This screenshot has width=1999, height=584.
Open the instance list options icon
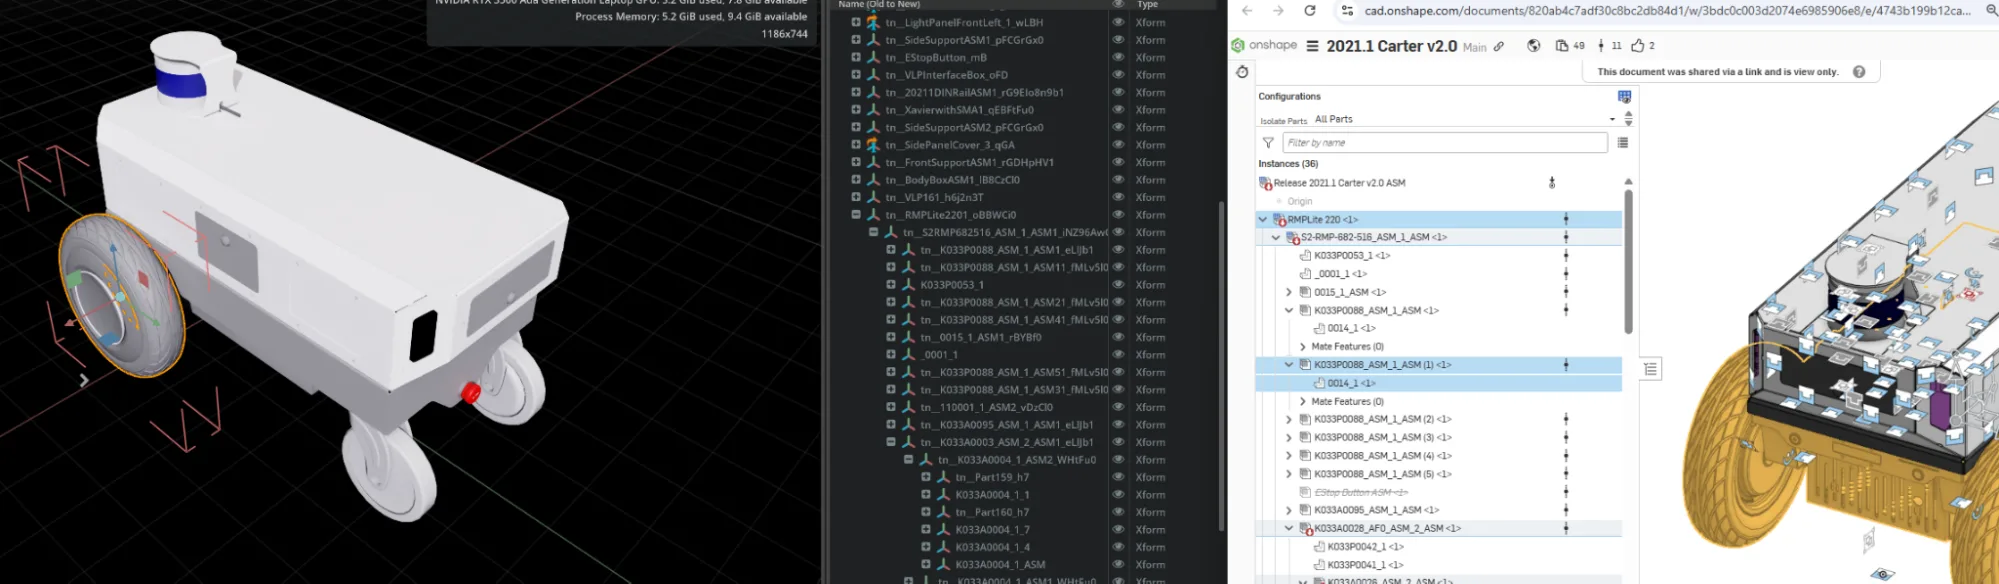pyautogui.click(x=1623, y=143)
